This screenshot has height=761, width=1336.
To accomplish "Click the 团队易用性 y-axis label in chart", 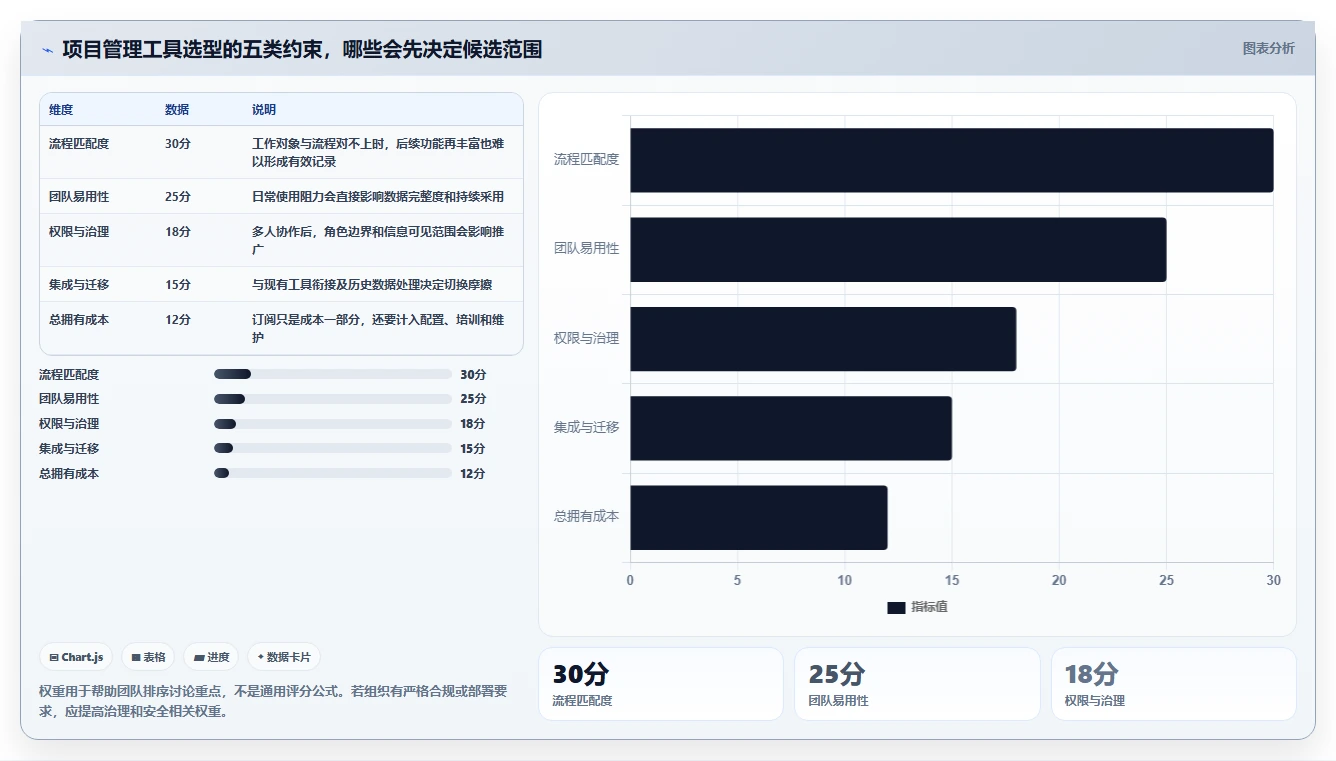I will (587, 248).
